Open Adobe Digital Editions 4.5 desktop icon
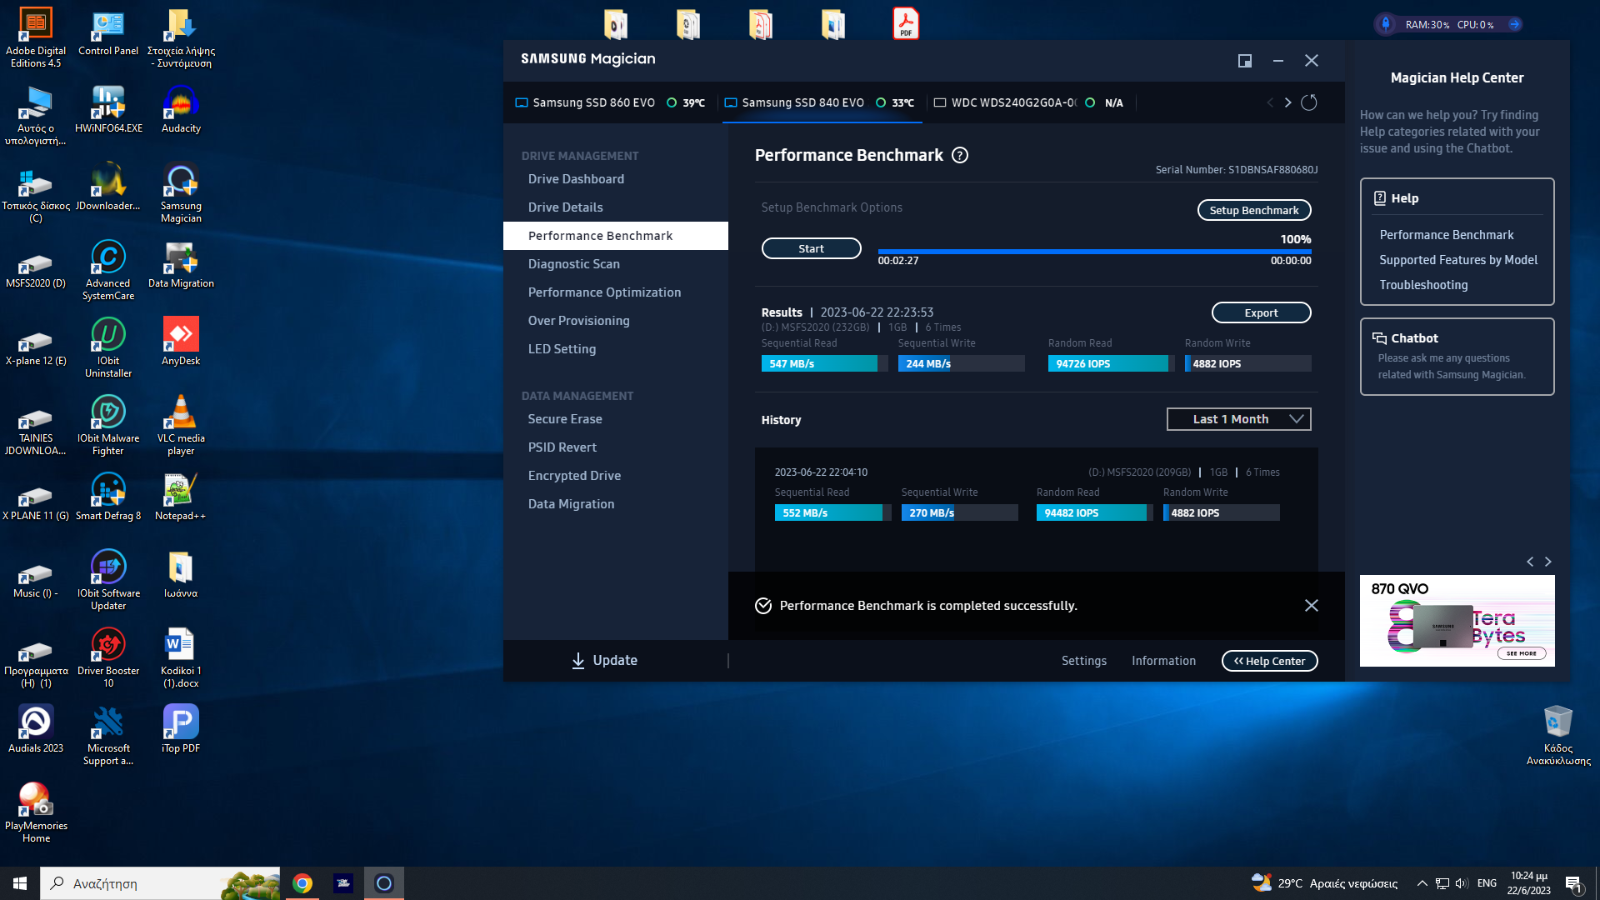The image size is (1600, 900). tap(36, 38)
